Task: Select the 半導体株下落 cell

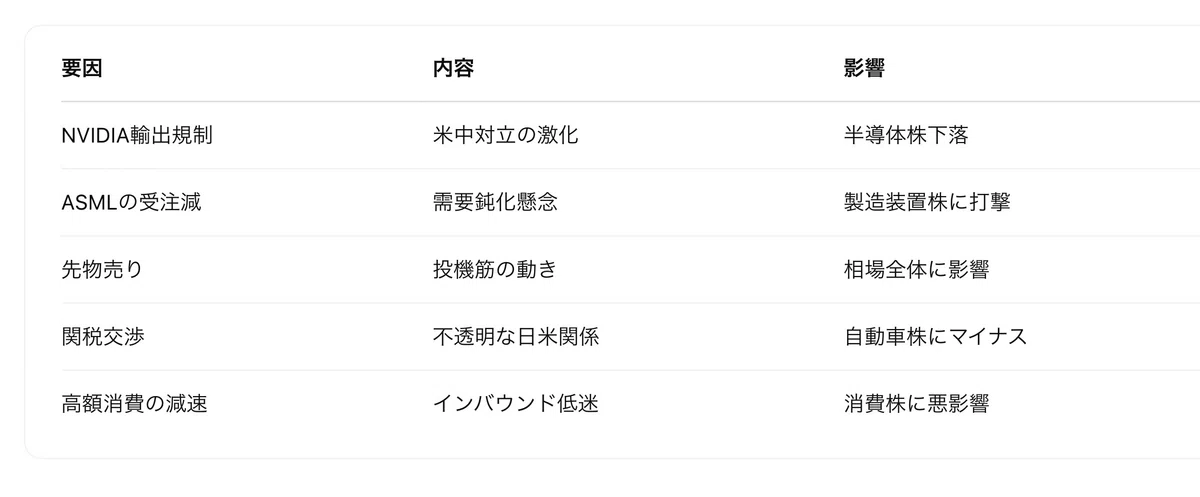Action: point(906,135)
